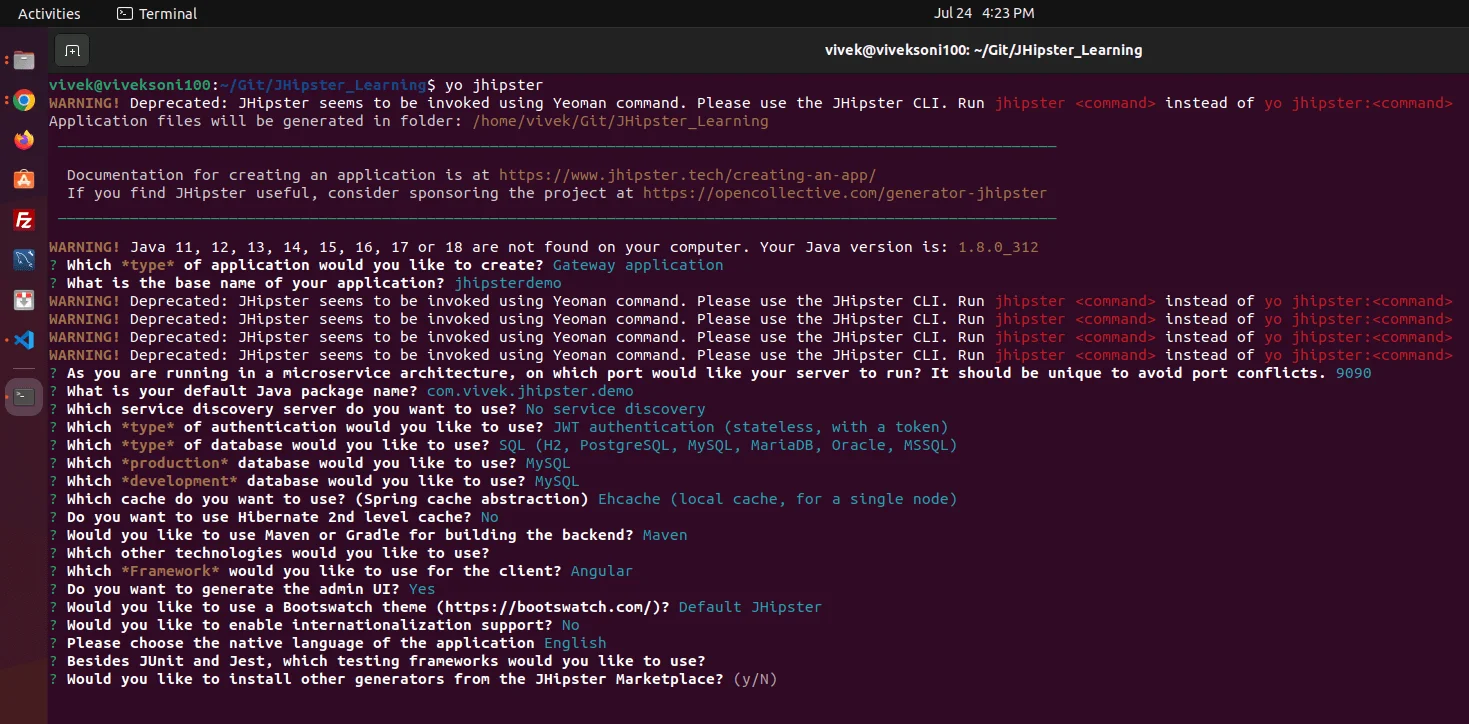Click the 'jhipsterdemo' base name answer
This screenshot has width=1469, height=724.
point(508,283)
